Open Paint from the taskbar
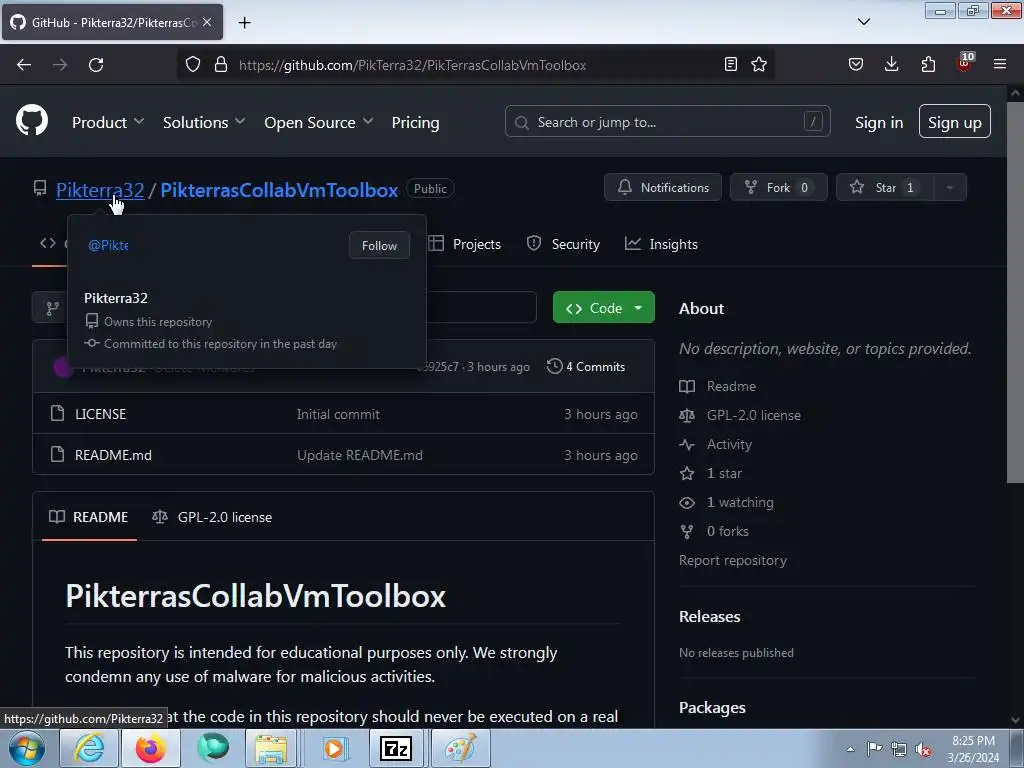Viewport: 1024px width, 768px height. tap(460, 748)
